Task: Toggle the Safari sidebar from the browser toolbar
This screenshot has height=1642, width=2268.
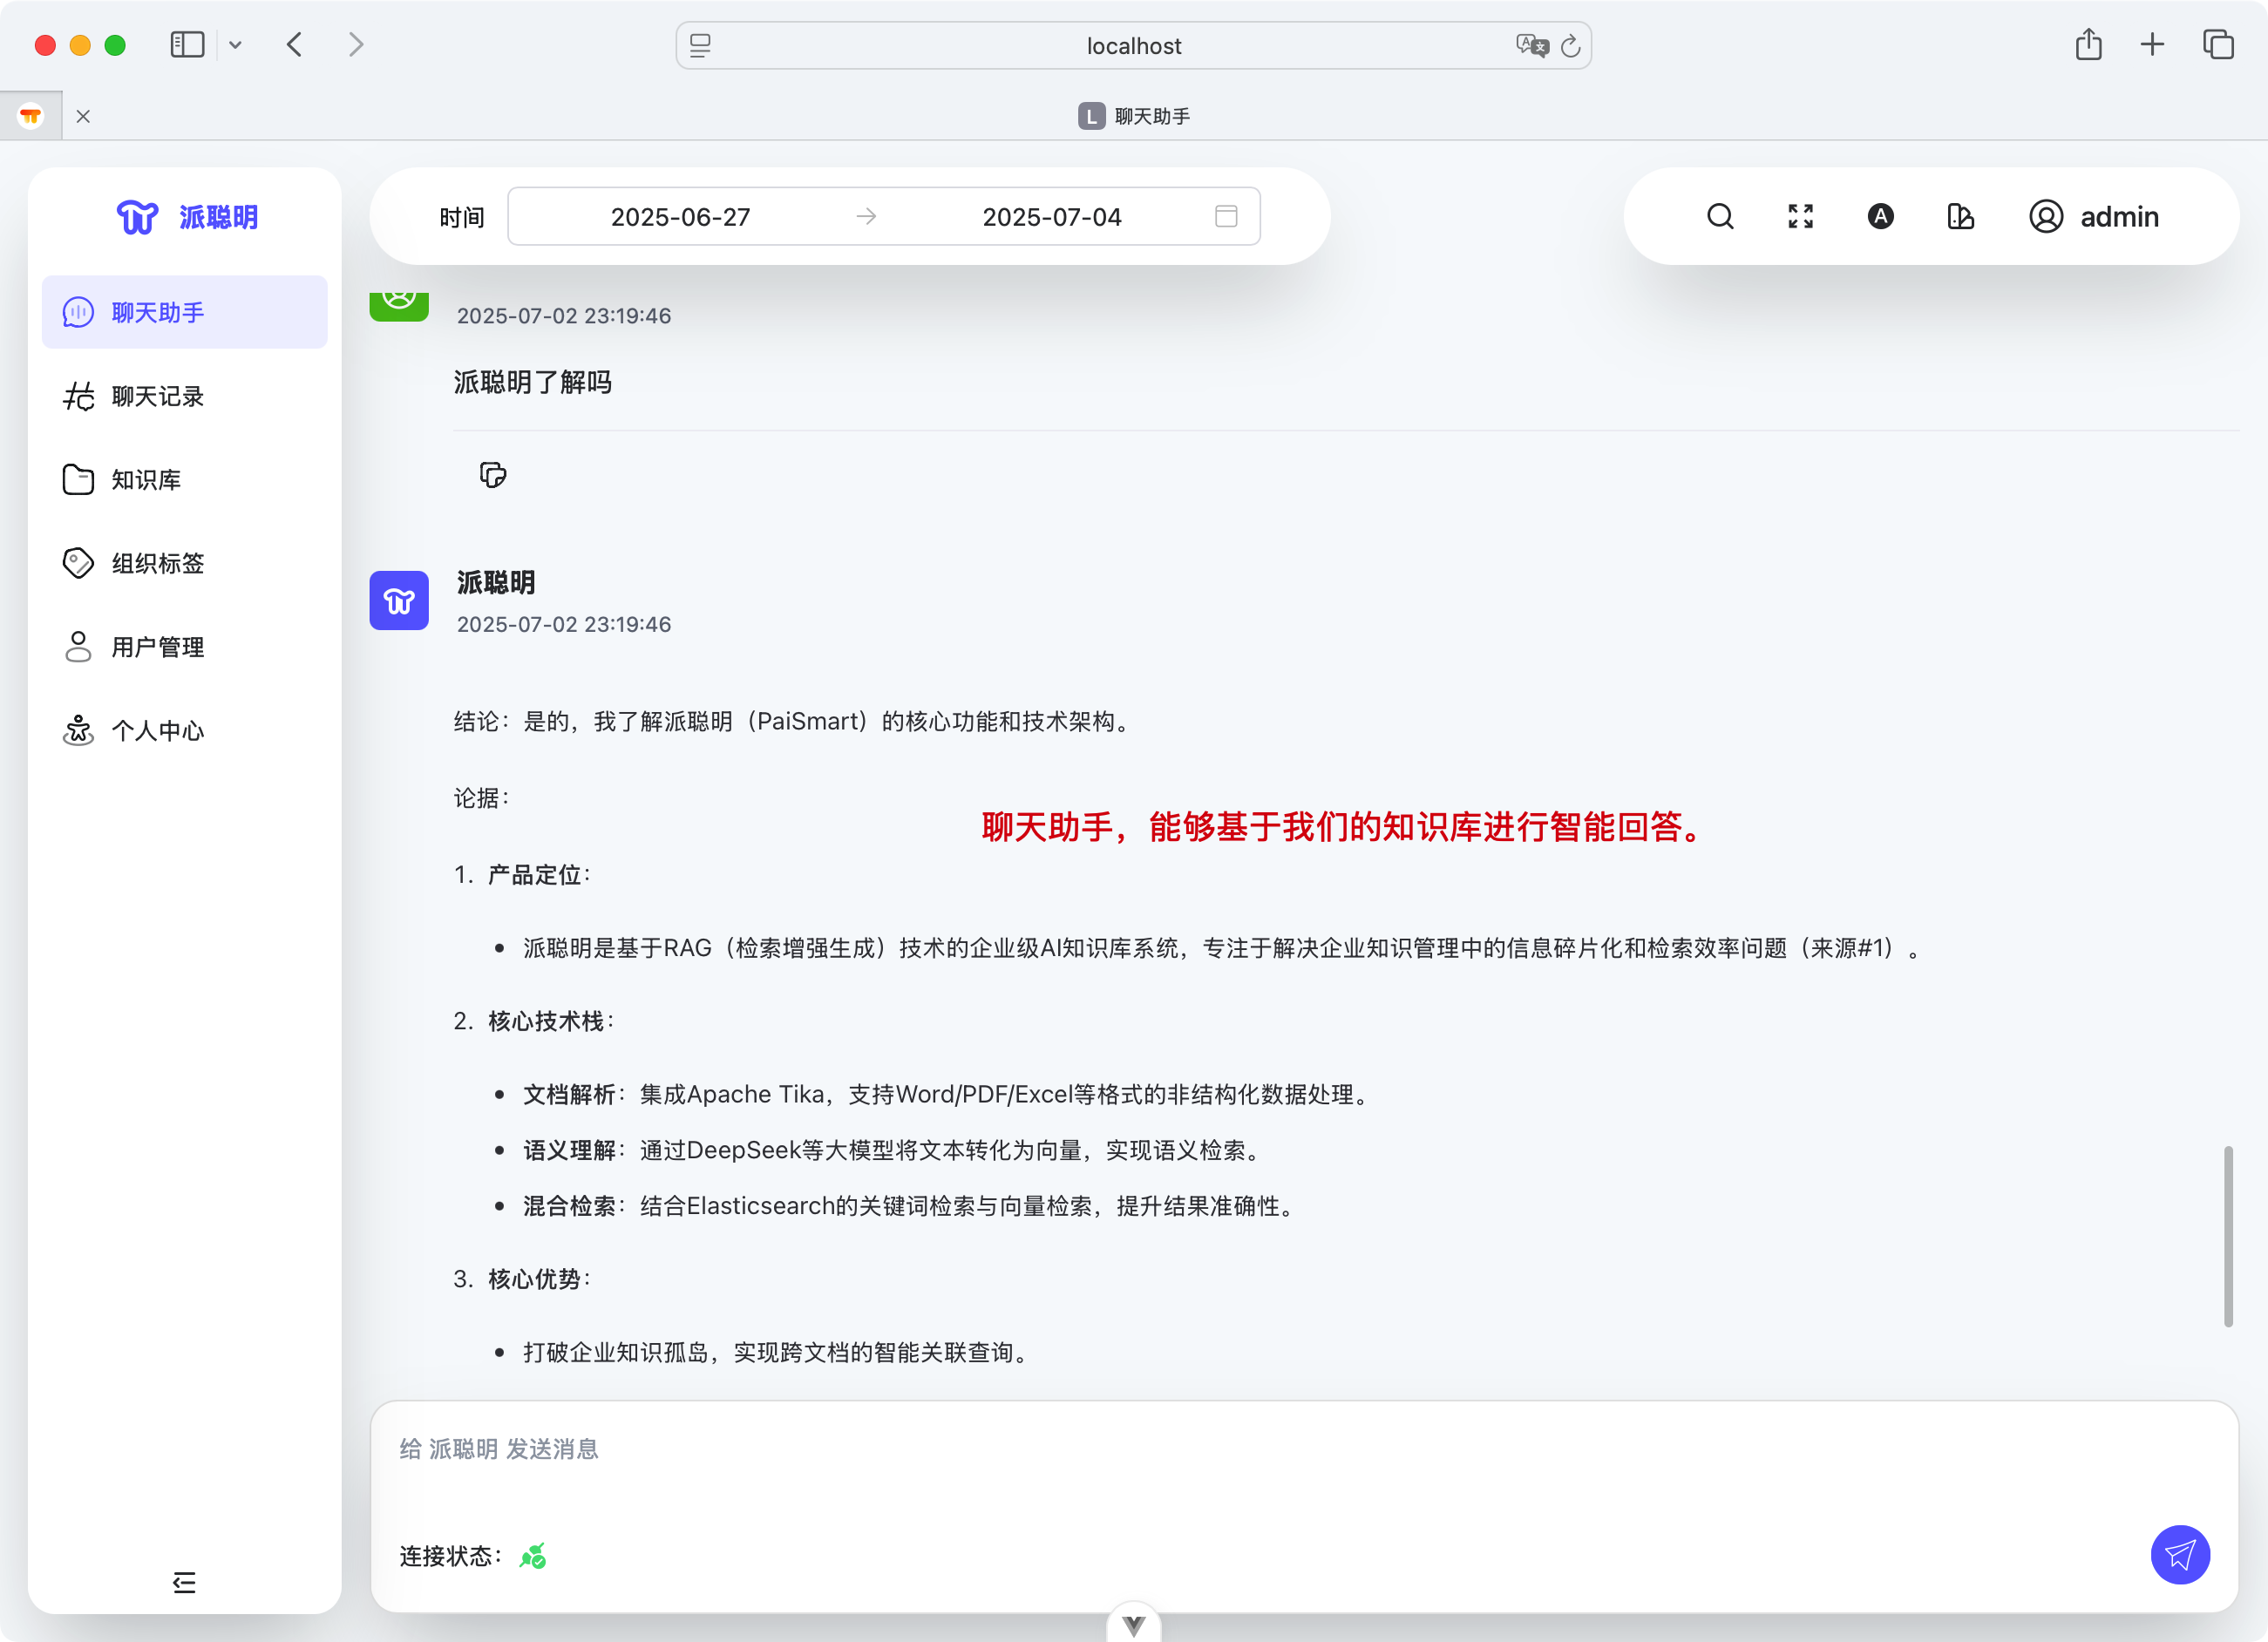Action: tap(187, 44)
